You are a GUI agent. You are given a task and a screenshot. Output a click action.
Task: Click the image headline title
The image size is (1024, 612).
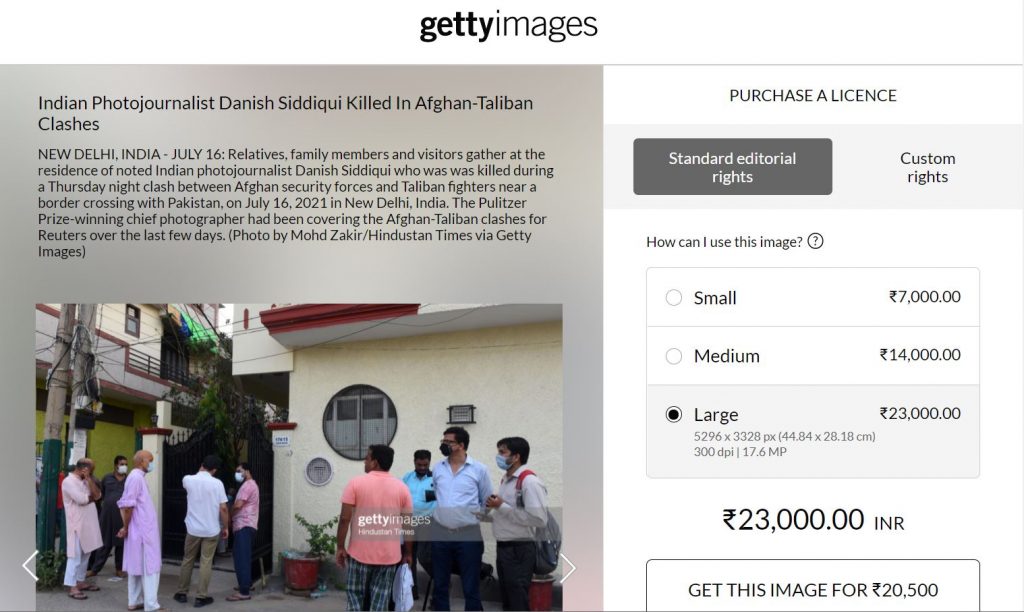point(285,113)
